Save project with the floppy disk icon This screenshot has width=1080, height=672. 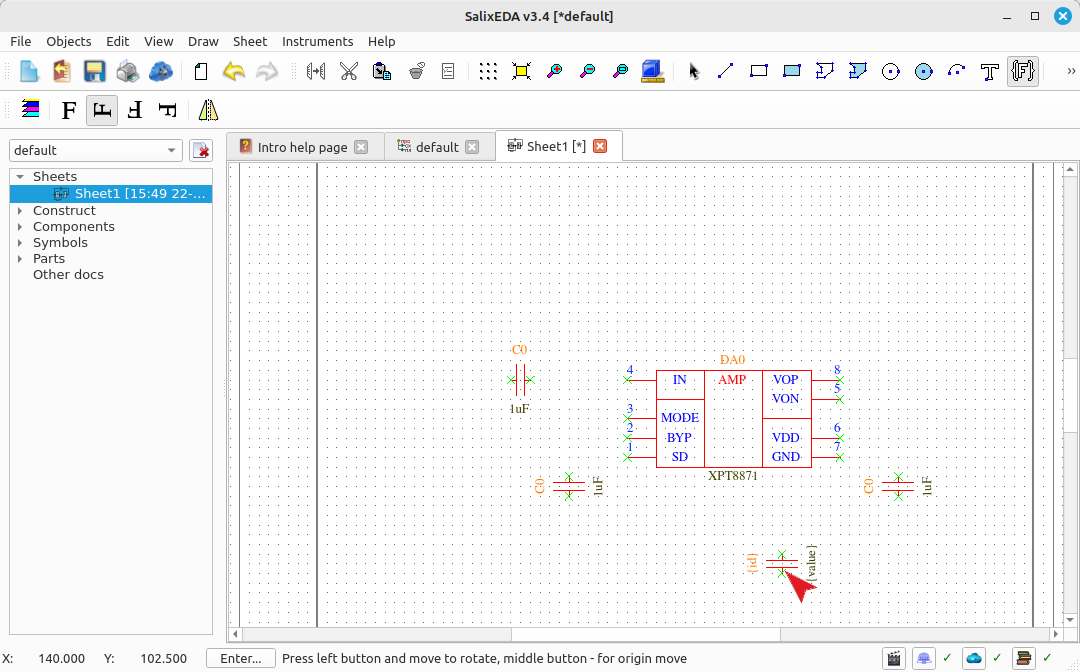pos(94,71)
